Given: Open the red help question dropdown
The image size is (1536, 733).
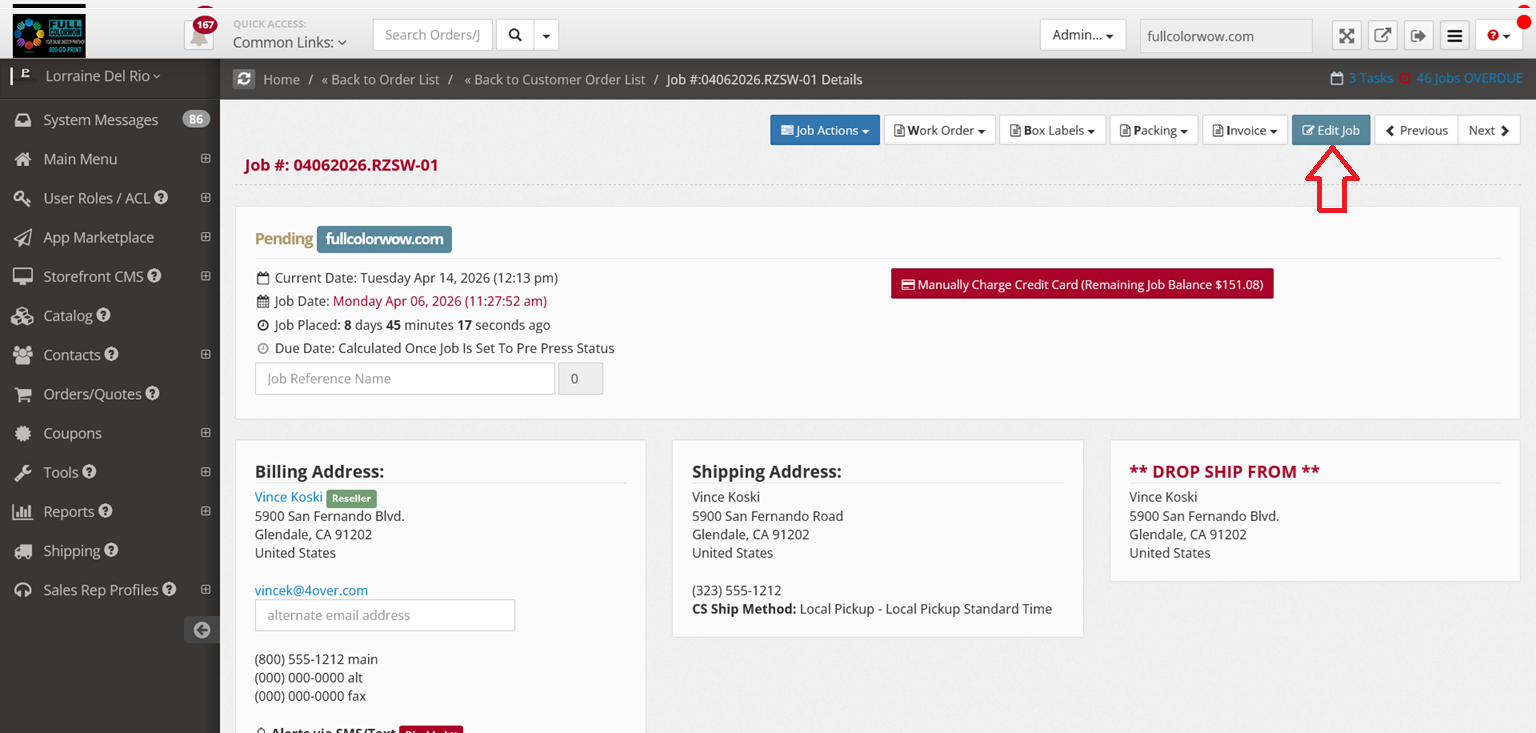Looking at the screenshot, I should [x=1498, y=36].
